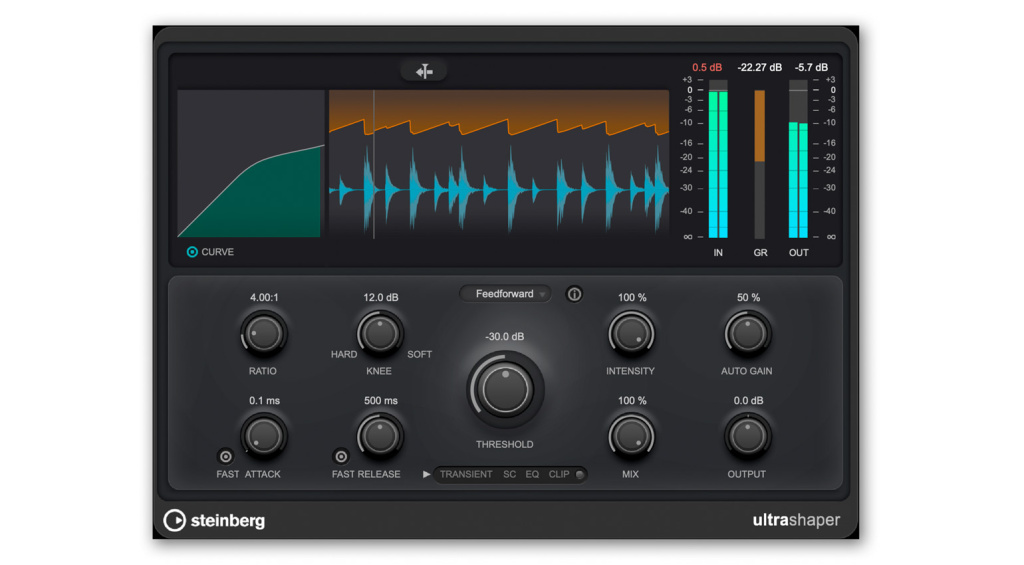The height and width of the screenshot is (565, 1024).
Task: Open the Feedforward mode dropdown
Action: tap(505, 294)
